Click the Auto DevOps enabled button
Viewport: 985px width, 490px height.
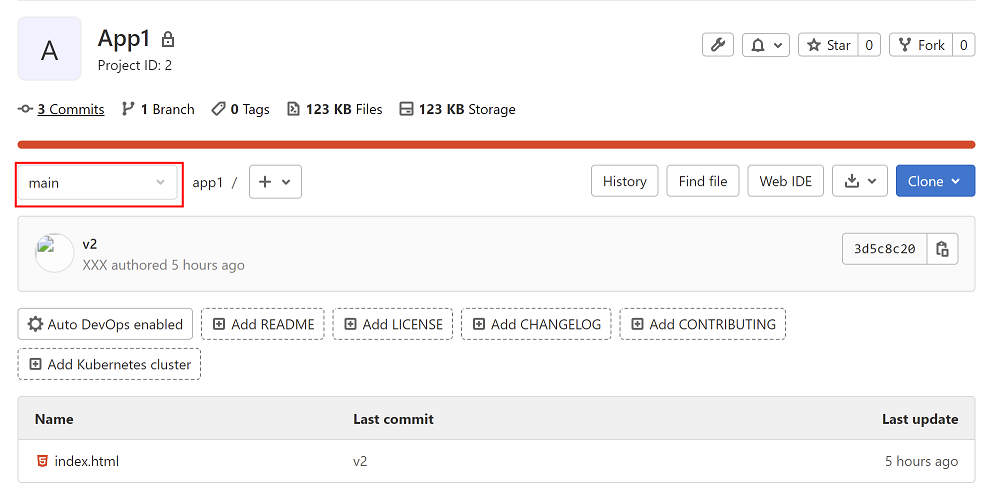coord(105,324)
